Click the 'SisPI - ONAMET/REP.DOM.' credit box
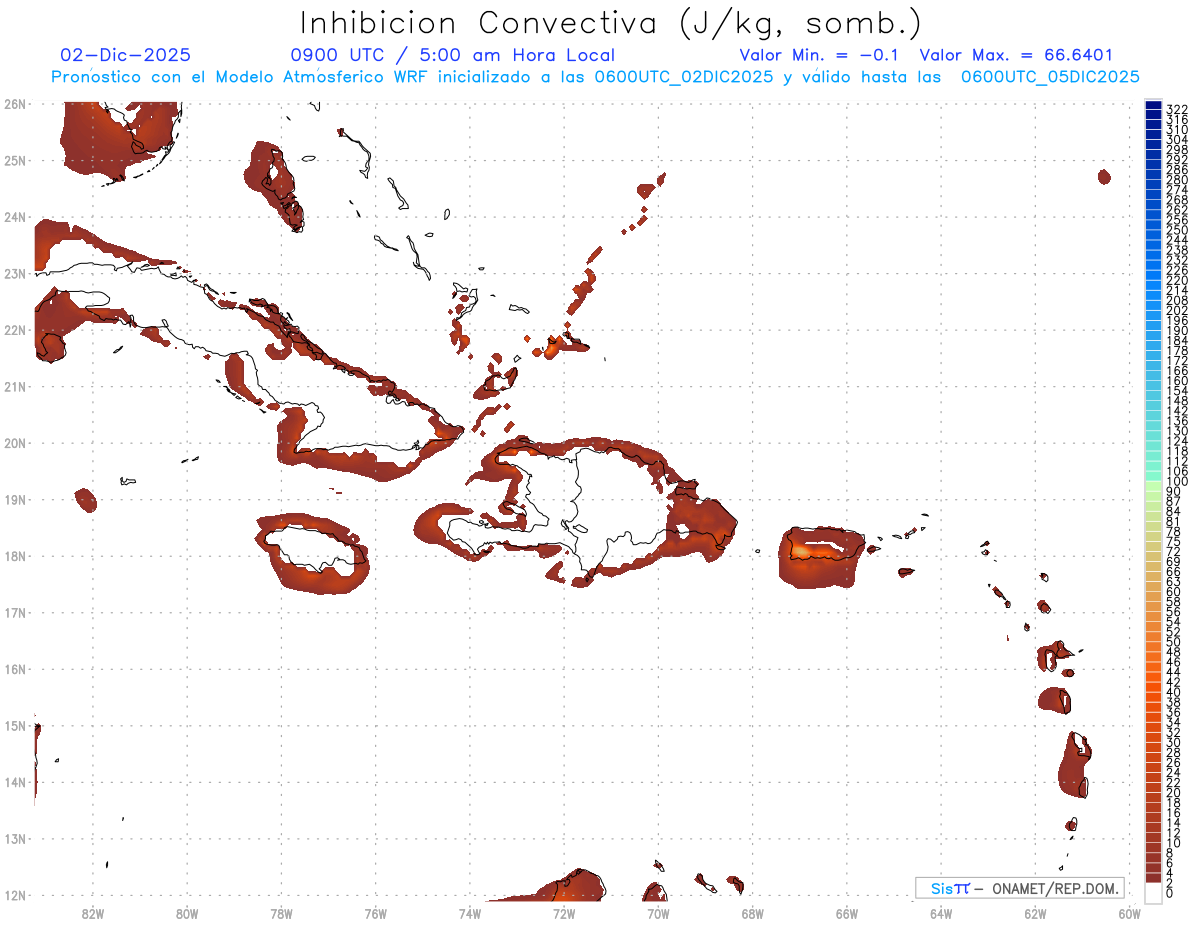This screenshot has width=1200, height=927. (1020, 888)
